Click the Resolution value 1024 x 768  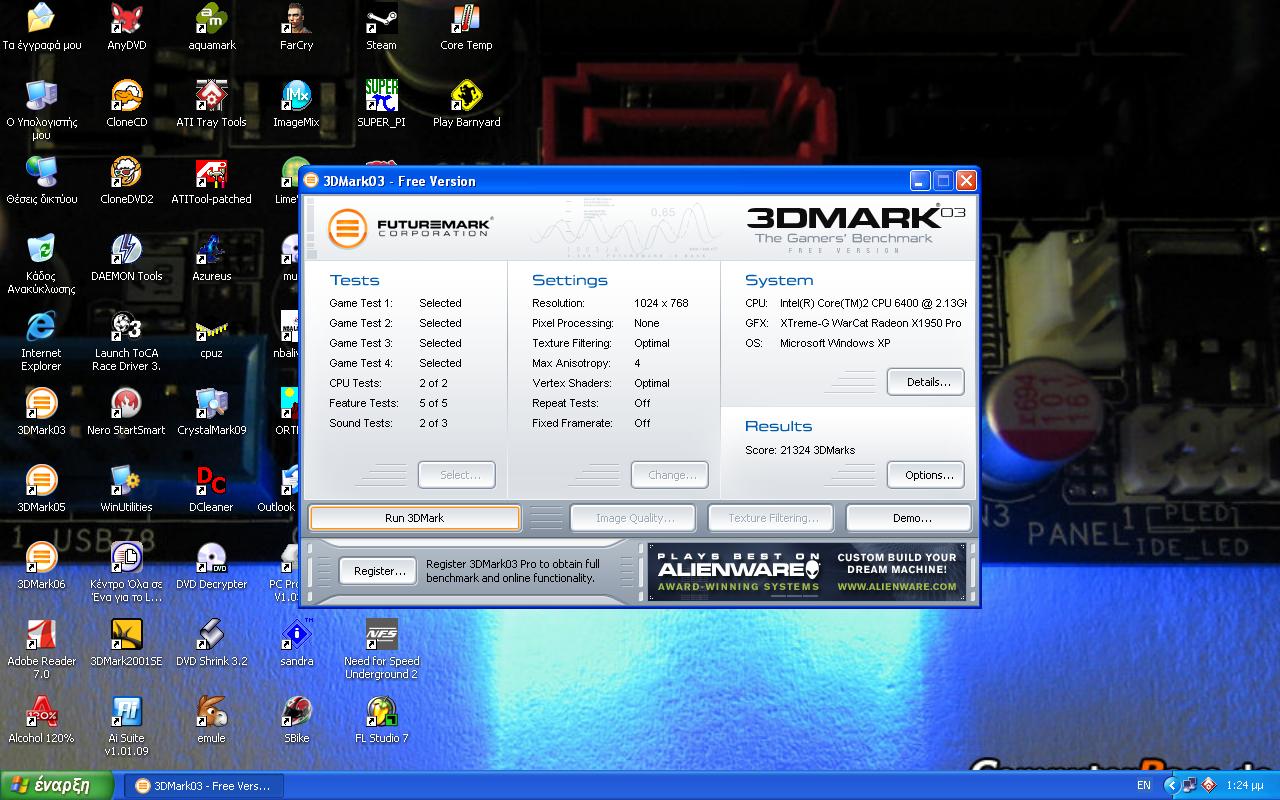click(x=661, y=303)
